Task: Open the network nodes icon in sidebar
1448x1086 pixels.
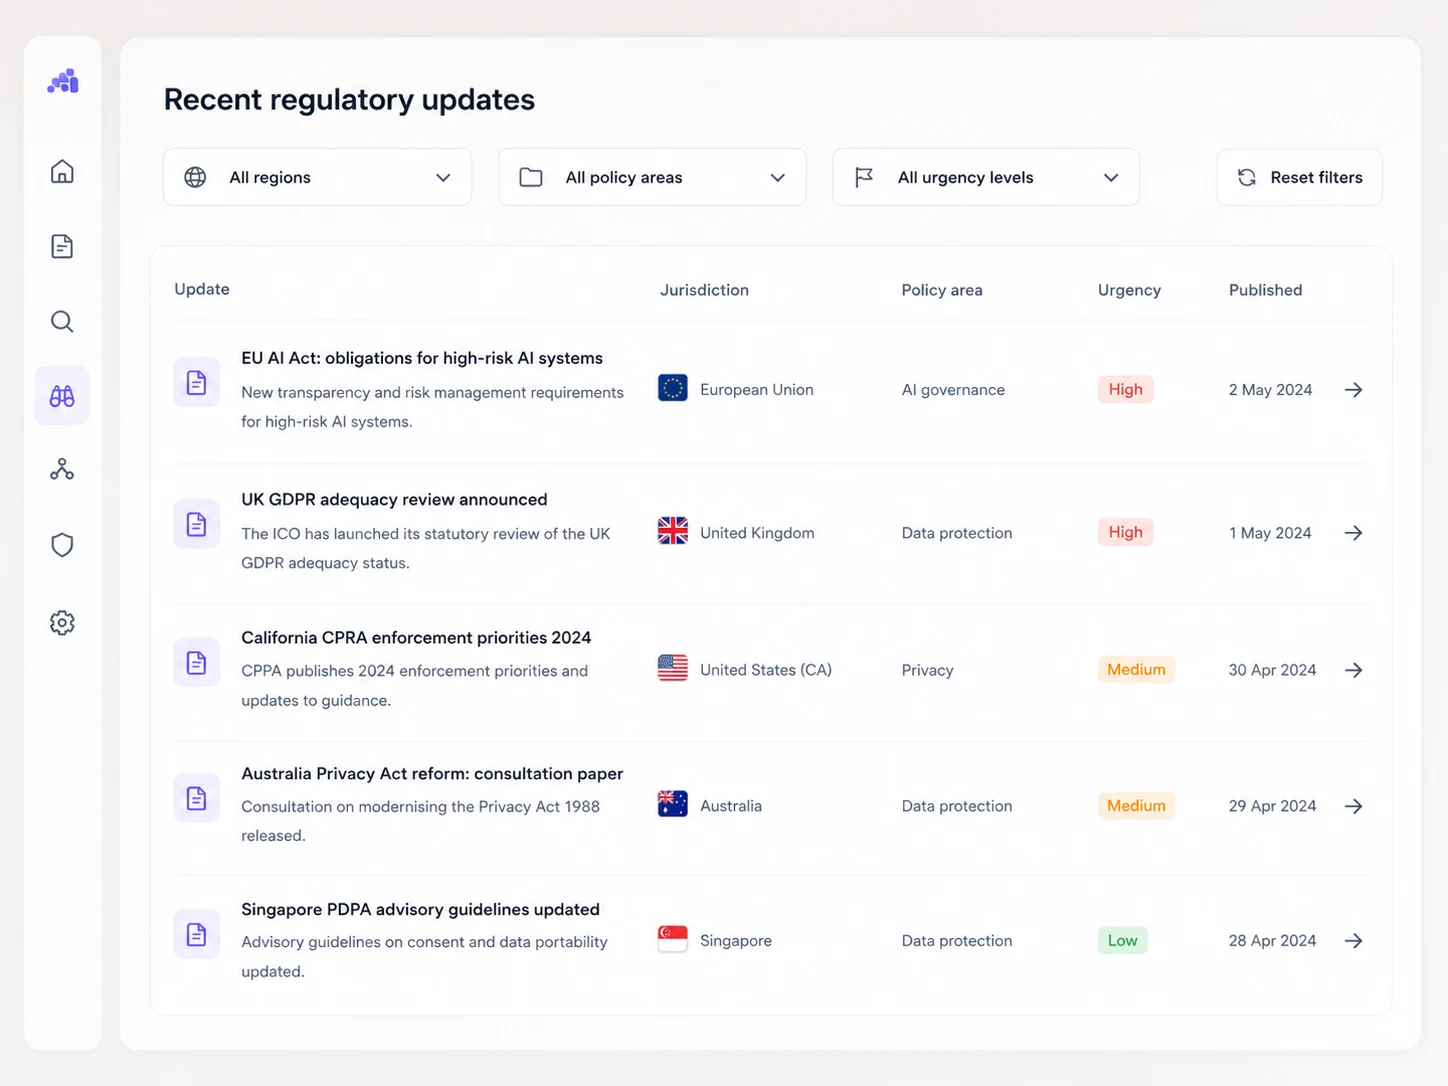Action: coord(62,469)
